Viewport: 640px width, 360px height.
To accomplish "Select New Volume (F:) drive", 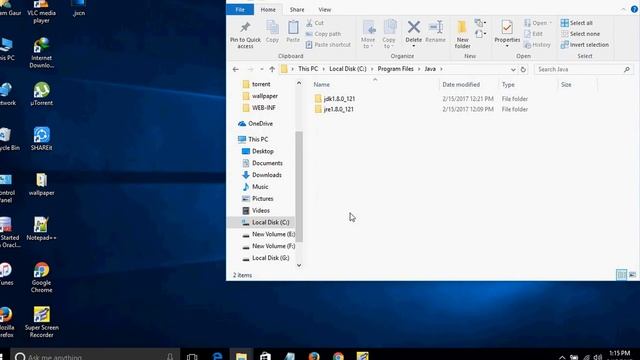I will pyautogui.click(x=273, y=246).
